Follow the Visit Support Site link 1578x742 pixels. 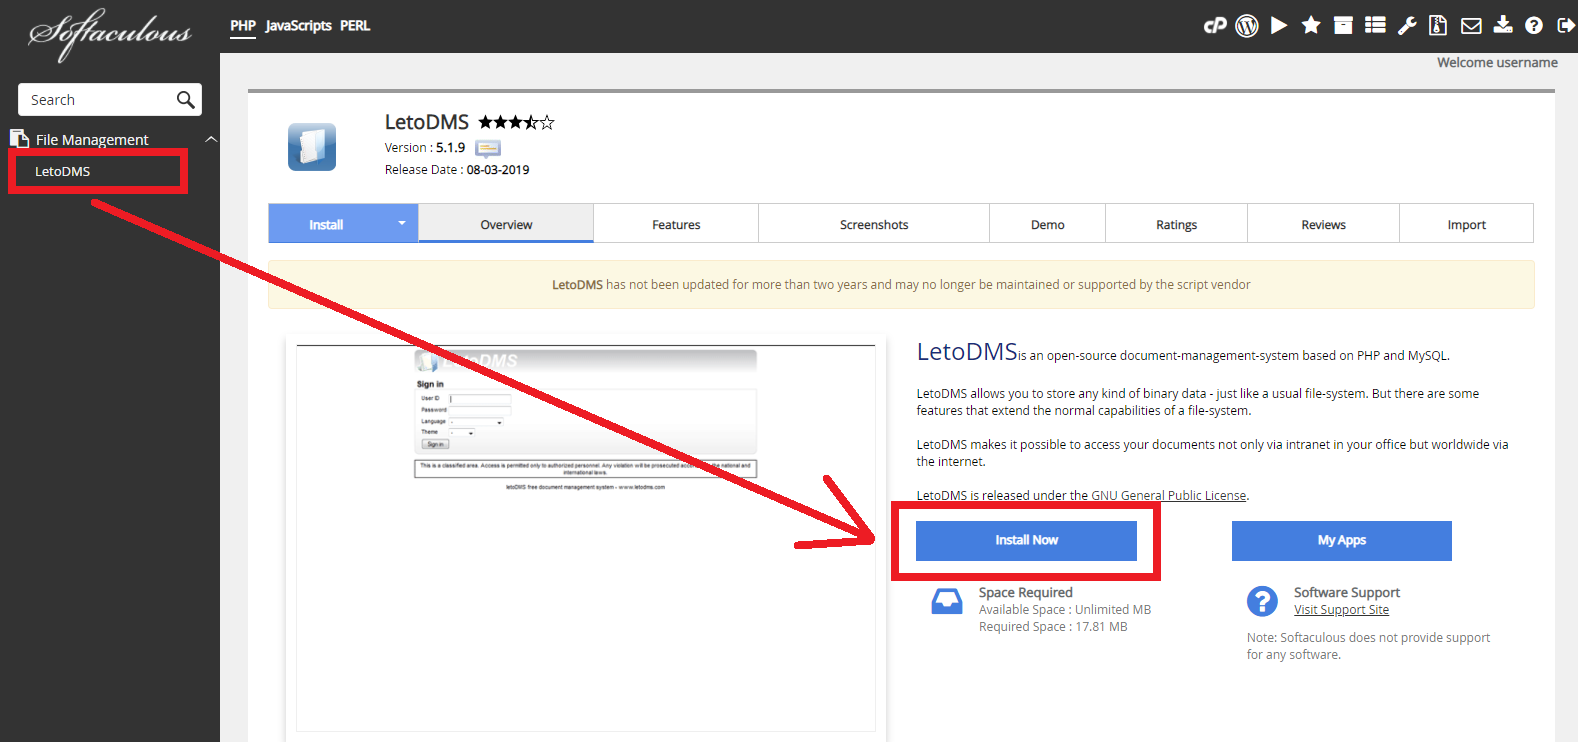1341,610
